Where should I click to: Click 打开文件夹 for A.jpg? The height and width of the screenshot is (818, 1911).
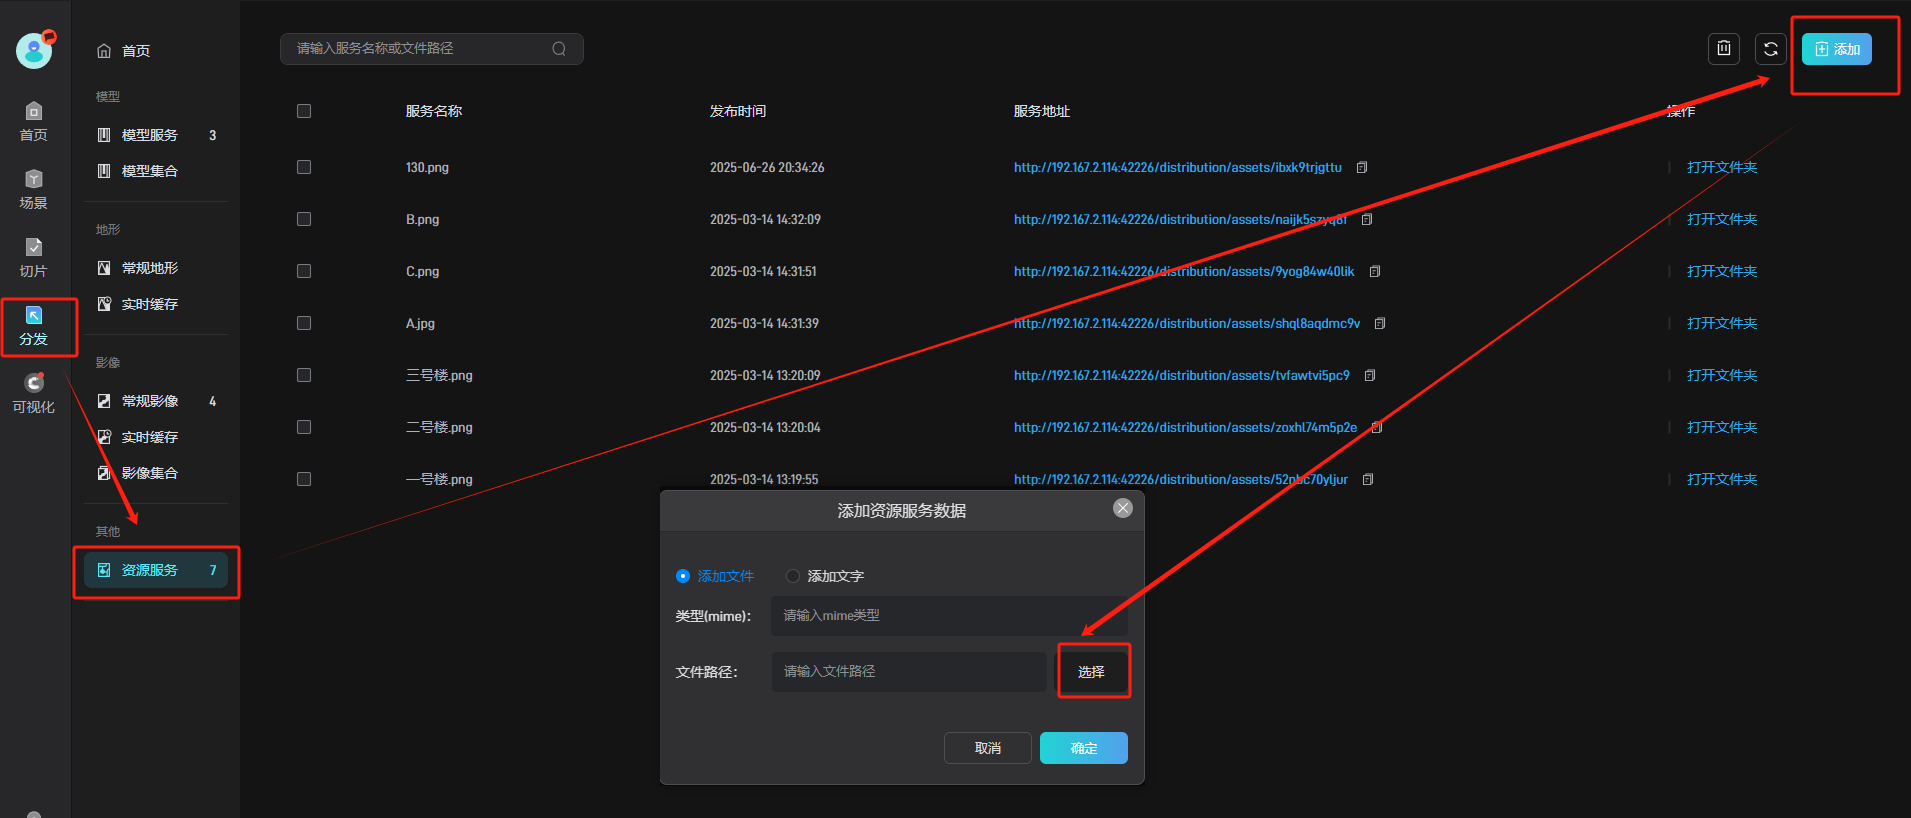1722,324
